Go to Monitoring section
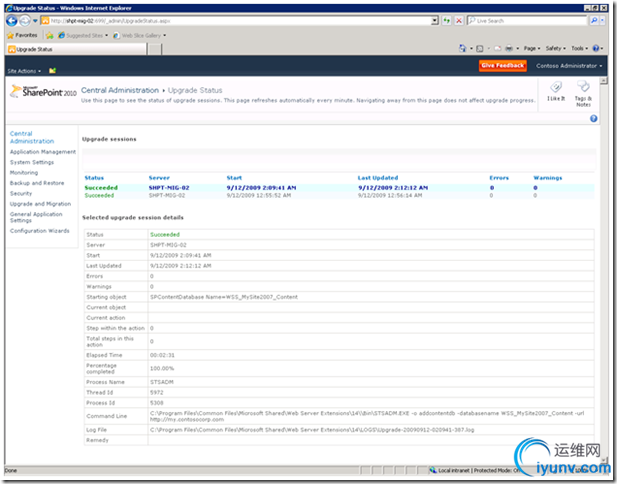 (24, 173)
